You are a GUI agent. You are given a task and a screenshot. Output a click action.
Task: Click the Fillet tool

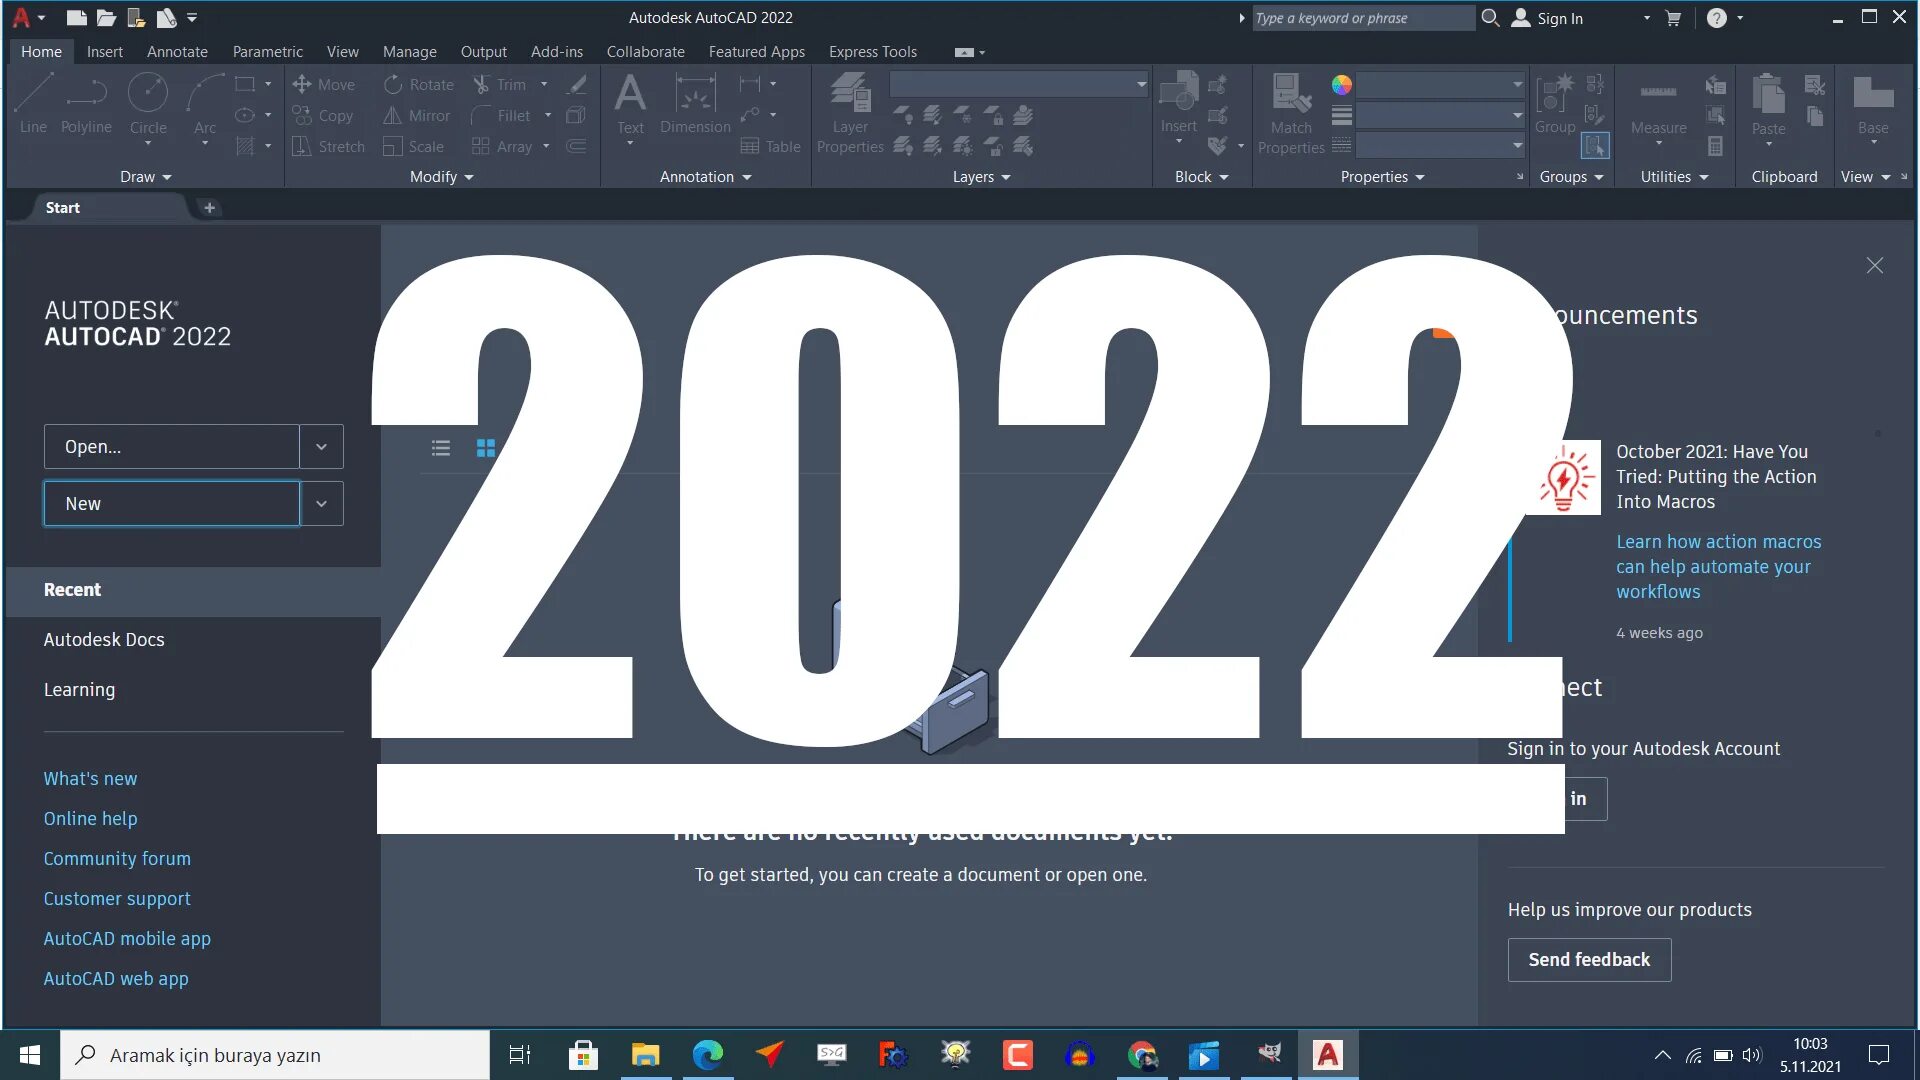tap(501, 116)
